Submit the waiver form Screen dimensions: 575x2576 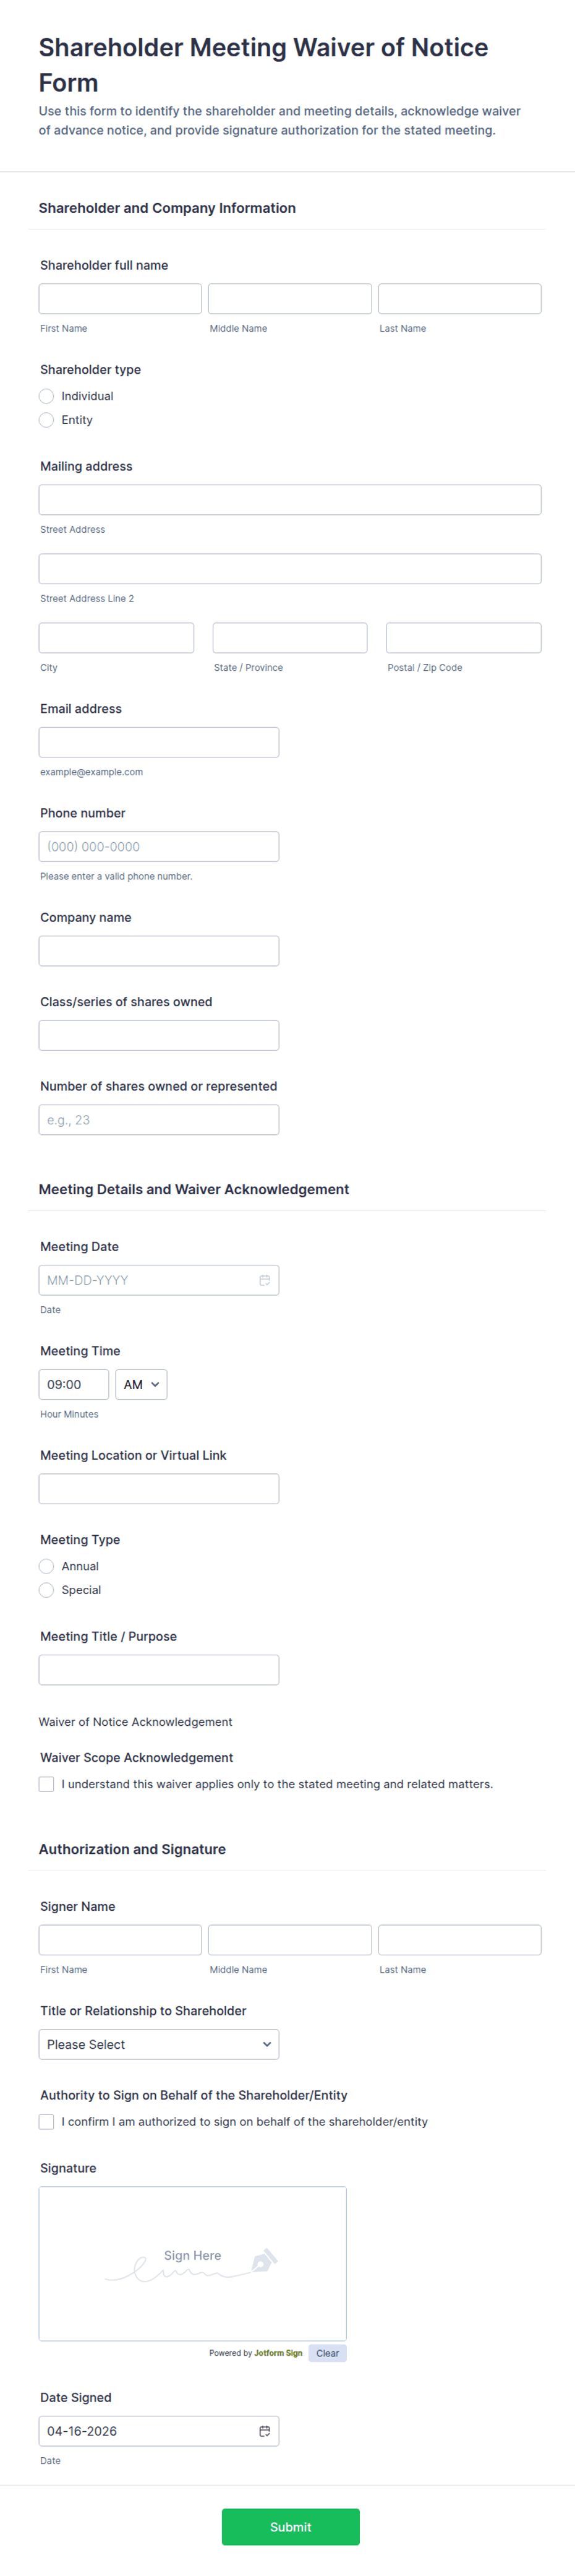pyautogui.click(x=290, y=2527)
